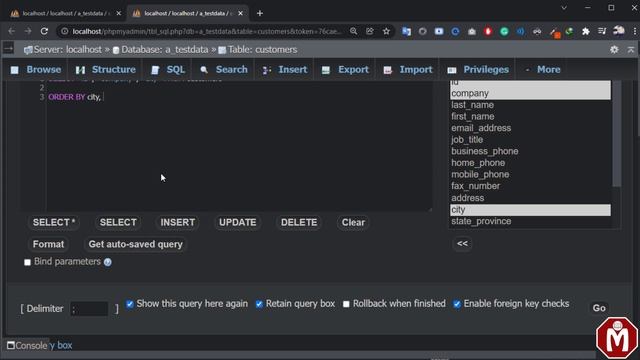Format the SQL query
640x360 pixels.
(x=48, y=244)
